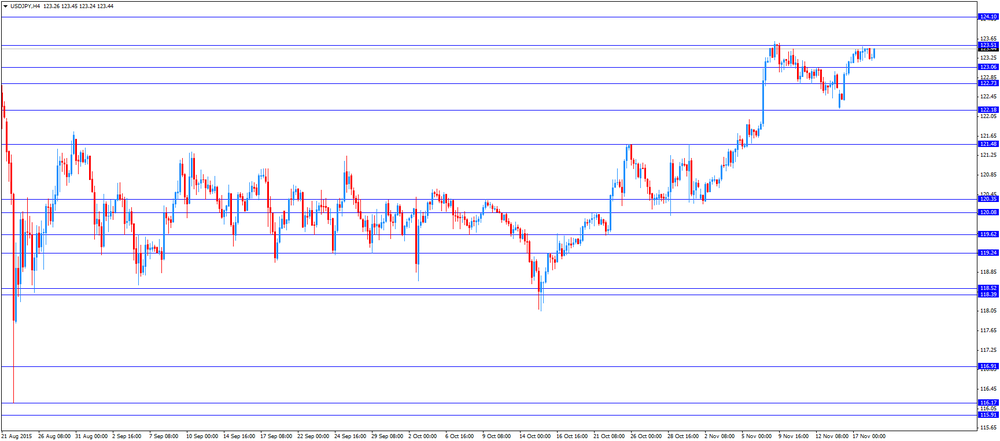Click the 119.24 level price label
This screenshot has height=441, width=1000.
(x=988, y=253)
